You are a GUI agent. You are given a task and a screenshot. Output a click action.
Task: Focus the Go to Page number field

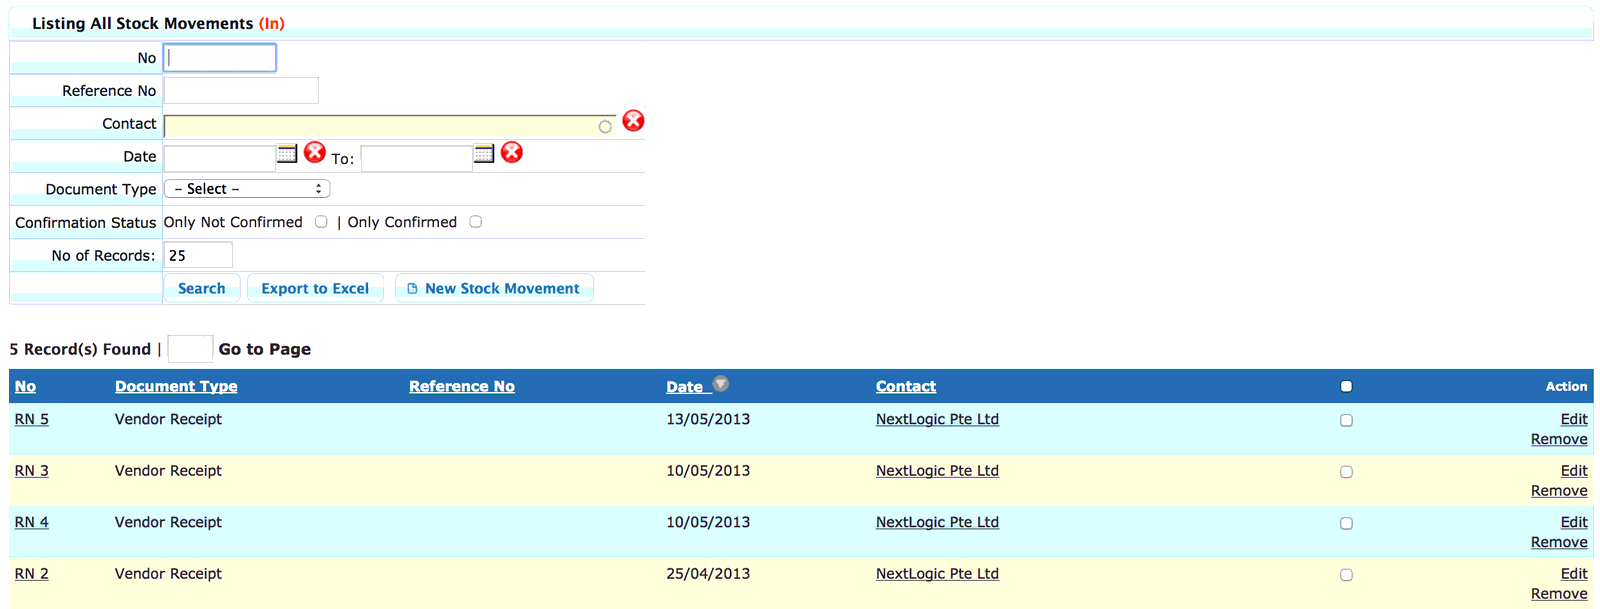tap(190, 349)
